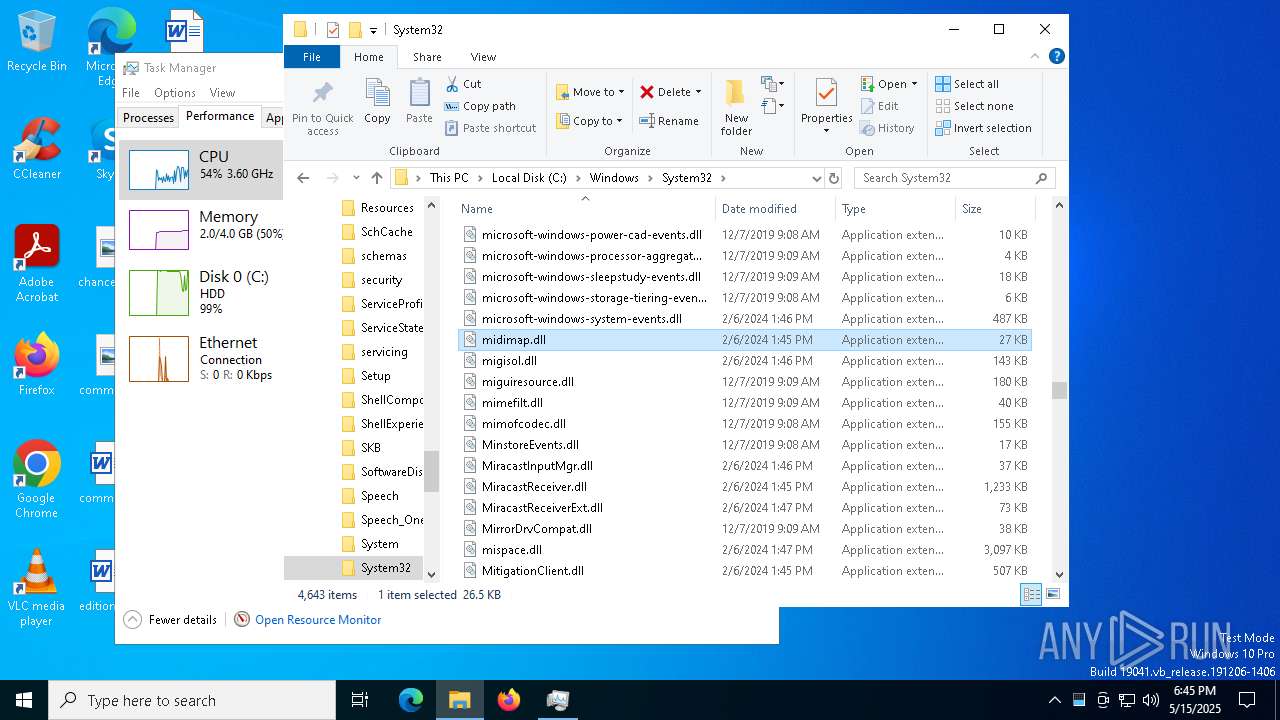
Task: Click Copy path in Clipboard group
Action: pos(480,106)
